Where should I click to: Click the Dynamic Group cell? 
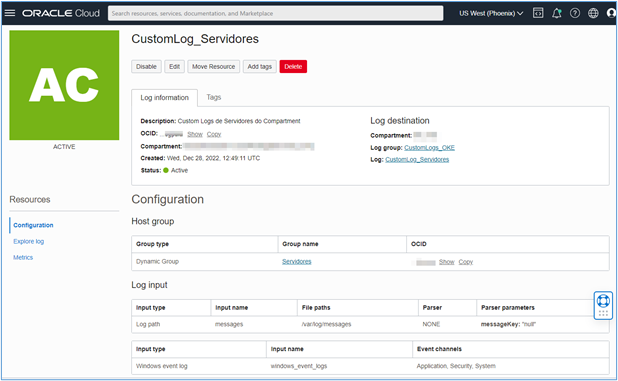157,262
